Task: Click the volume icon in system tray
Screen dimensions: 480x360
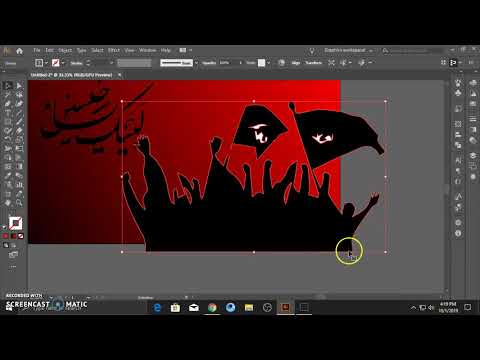Action: (x=431, y=307)
